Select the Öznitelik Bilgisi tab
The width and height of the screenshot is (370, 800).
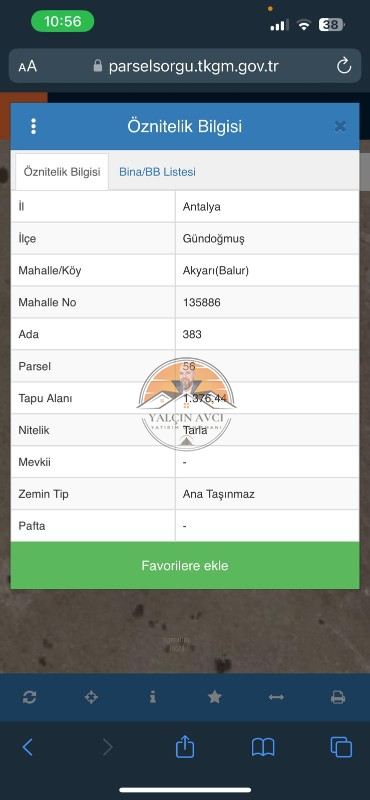(x=62, y=172)
